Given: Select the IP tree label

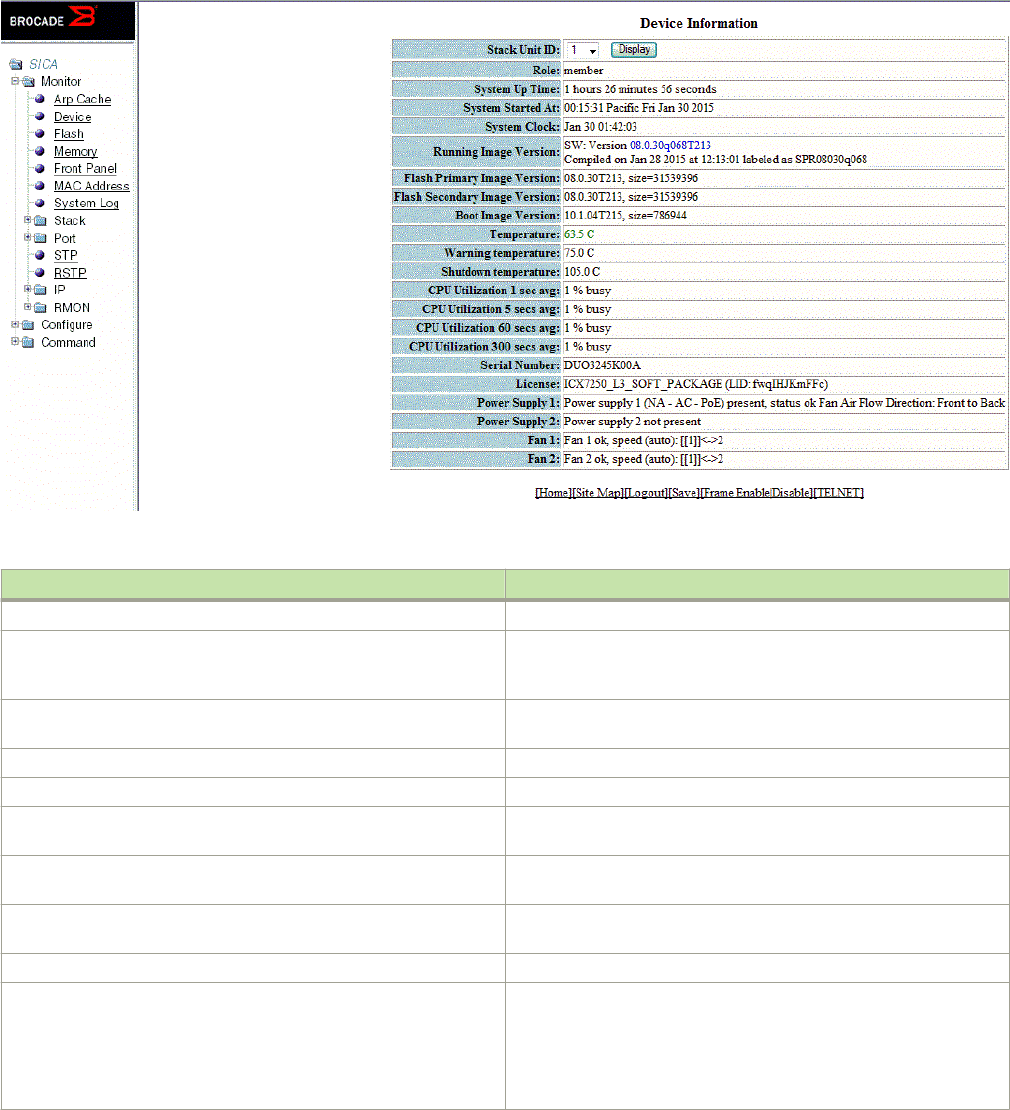Looking at the screenshot, I should pyautogui.click(x=59, y=290).
